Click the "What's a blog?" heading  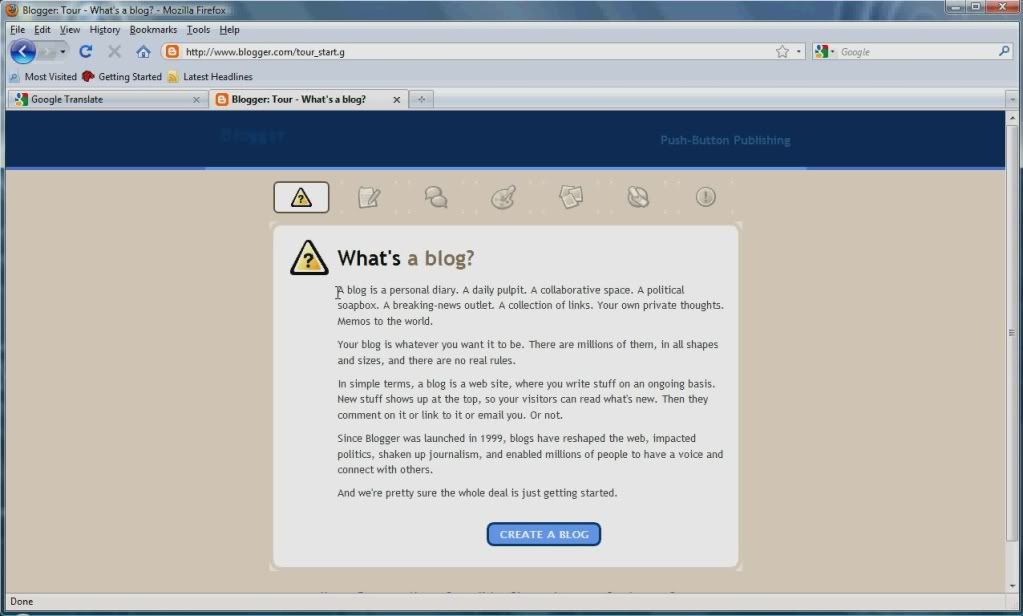click(x=405, y=258)
